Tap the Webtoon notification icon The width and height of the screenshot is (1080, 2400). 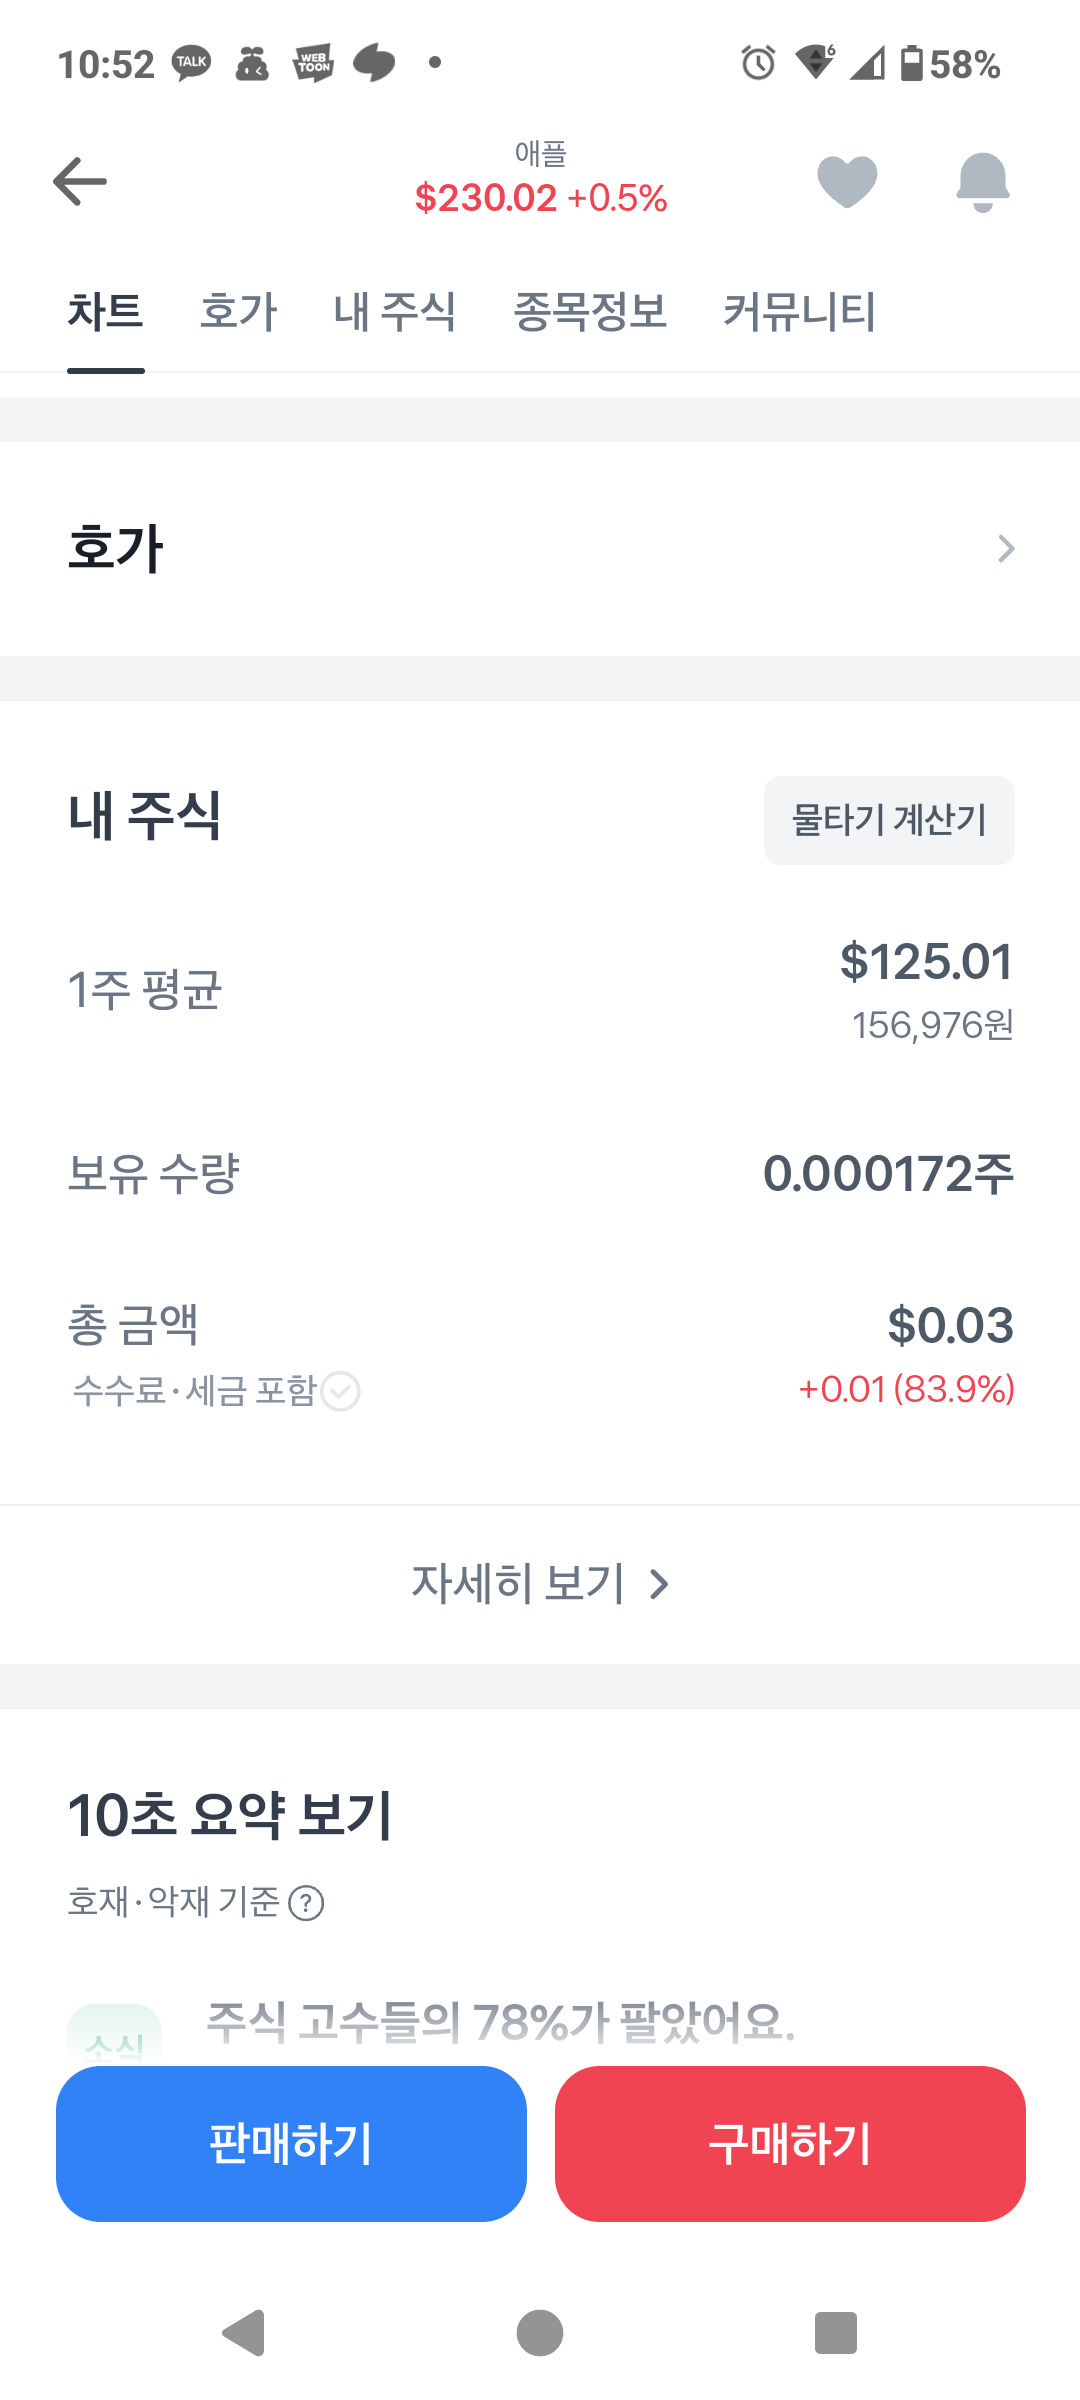tap(313, 63)
